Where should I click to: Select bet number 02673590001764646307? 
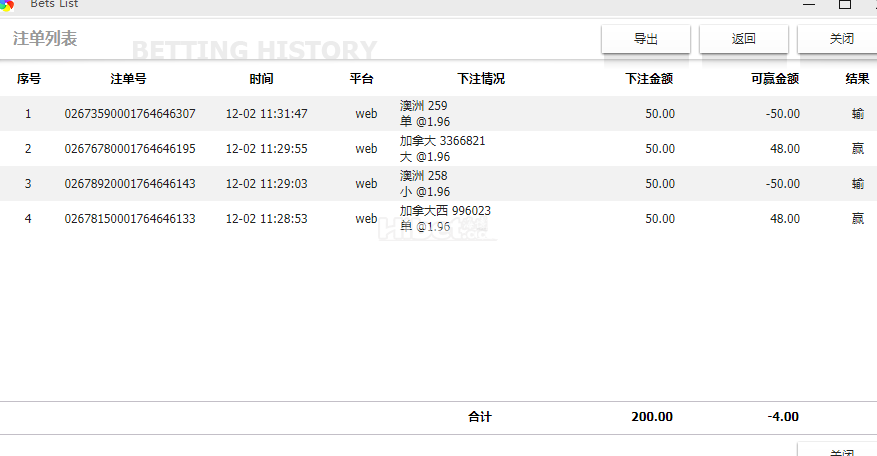pyautogui.click(x=130, y=114)
